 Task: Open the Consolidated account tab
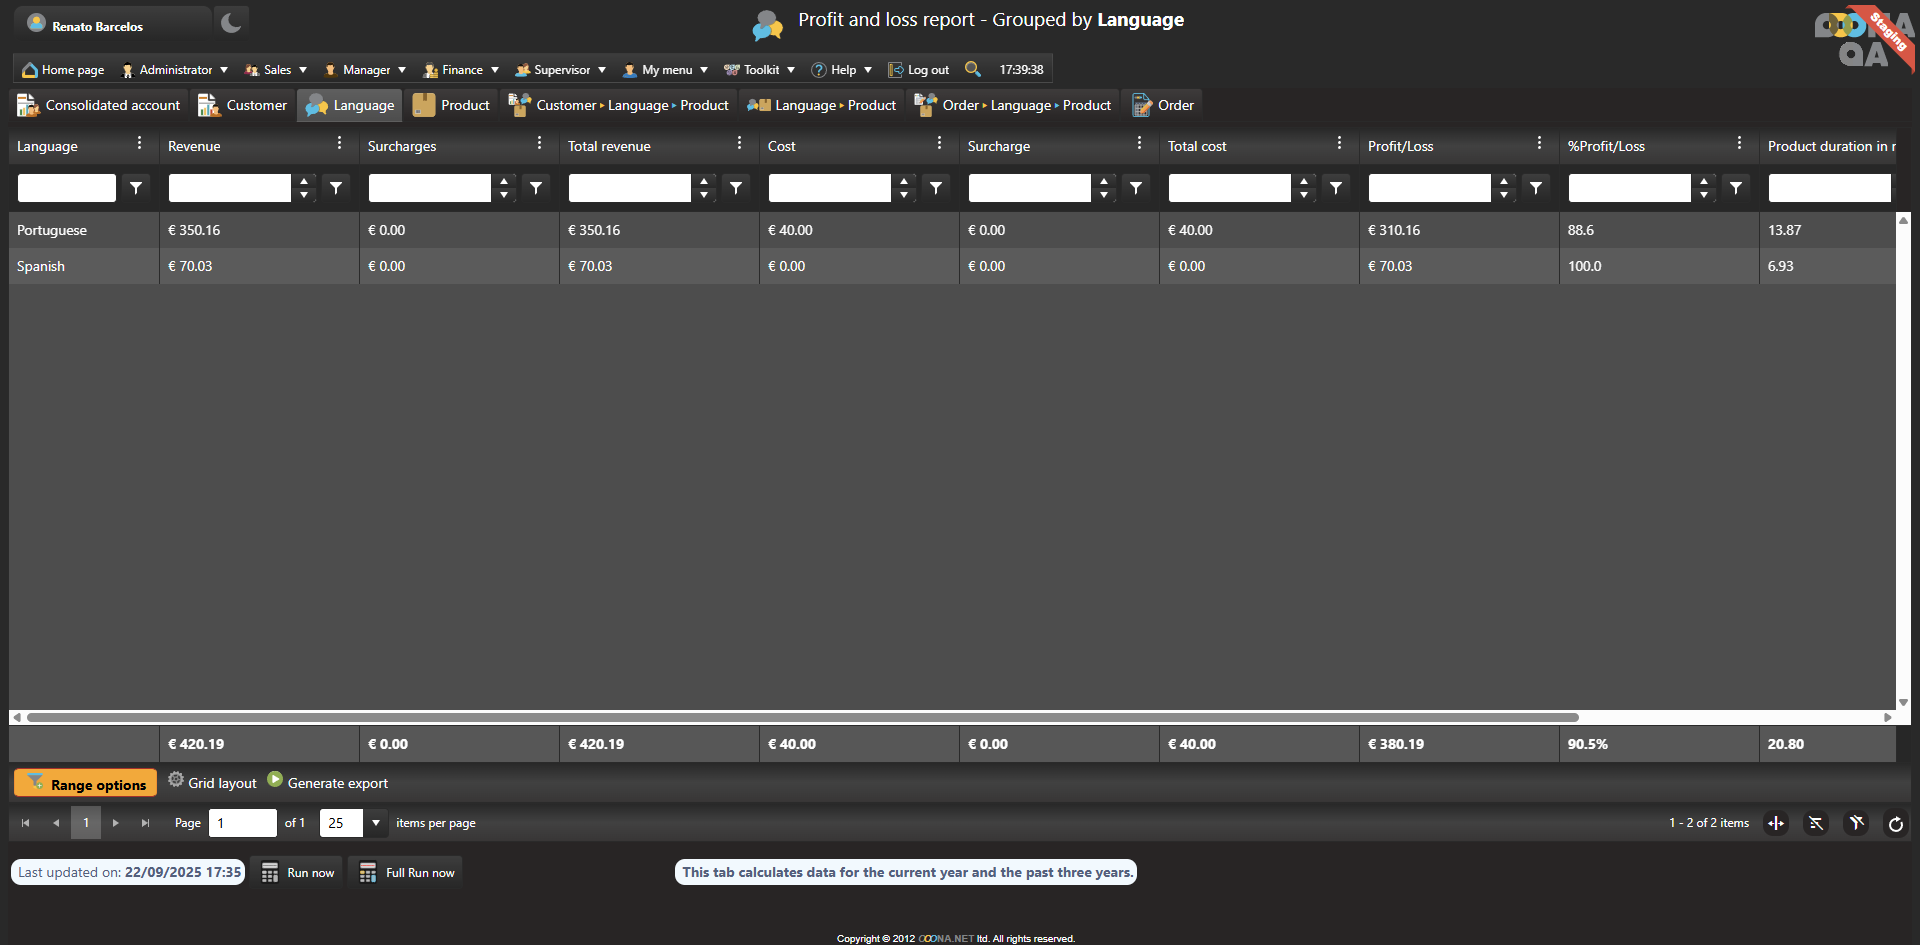click(x=99, y=105)
